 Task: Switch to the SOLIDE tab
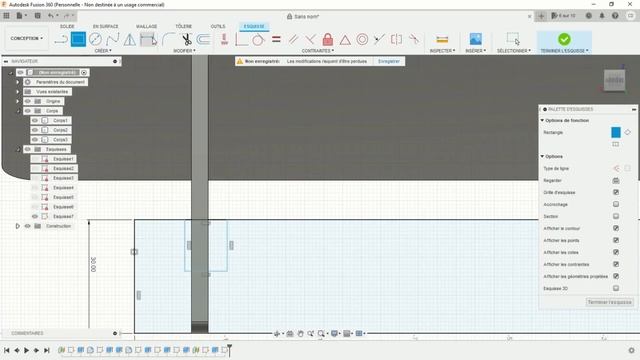67,26
